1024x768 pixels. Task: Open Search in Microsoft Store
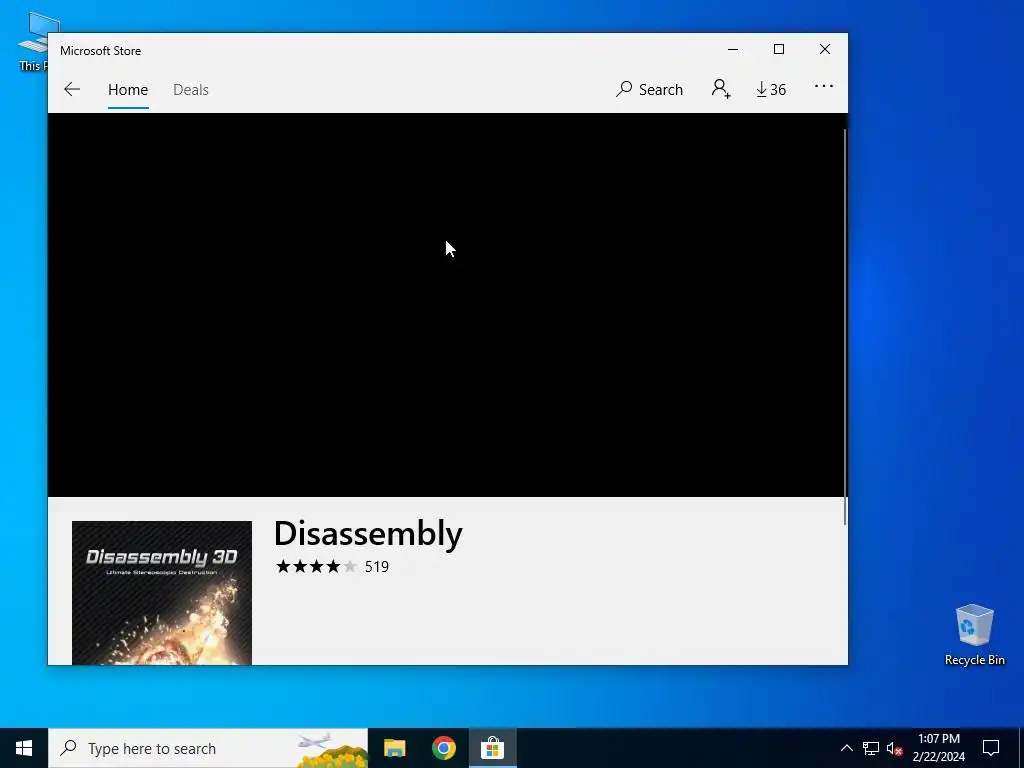coord(649,89)
